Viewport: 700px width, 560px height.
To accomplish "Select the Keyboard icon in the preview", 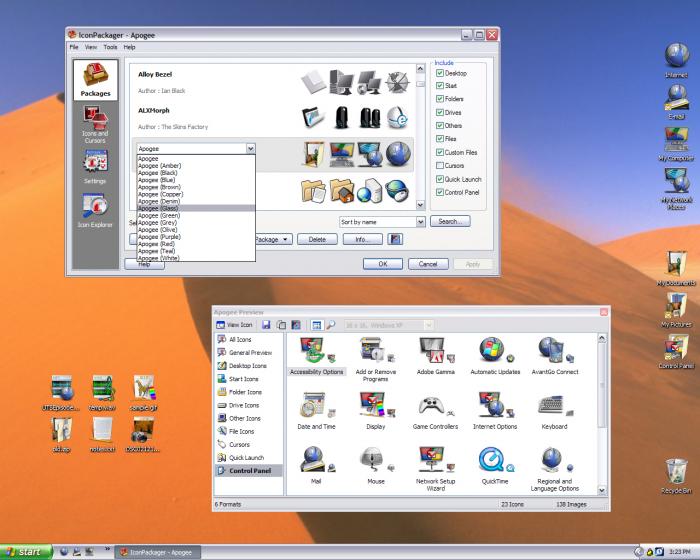I will 555,411.
